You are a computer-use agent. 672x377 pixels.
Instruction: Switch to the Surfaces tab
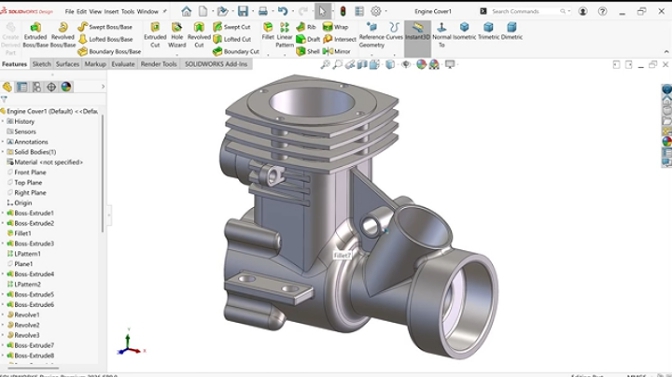pos(67,64)
